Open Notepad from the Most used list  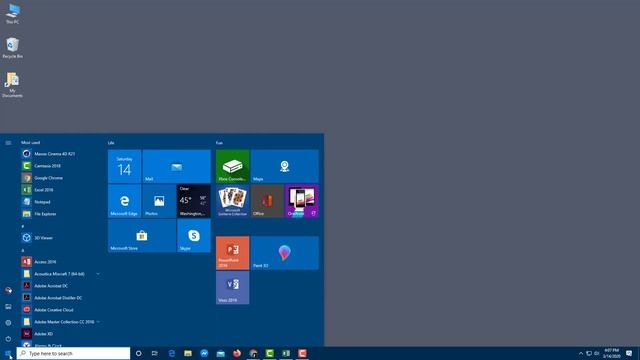(60, 202)
